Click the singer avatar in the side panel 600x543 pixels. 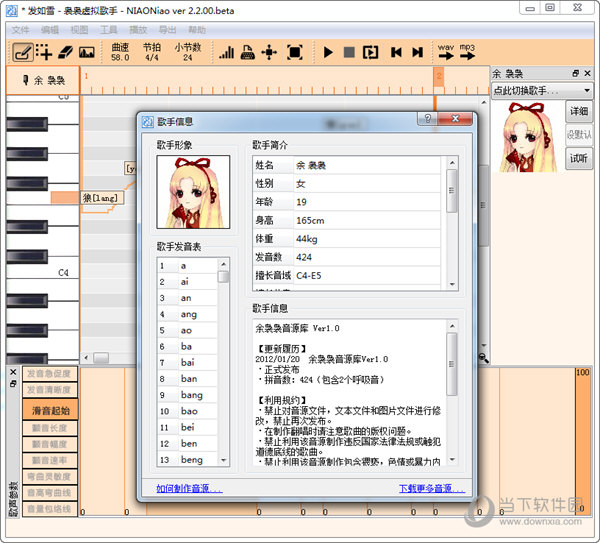[527, 137]
